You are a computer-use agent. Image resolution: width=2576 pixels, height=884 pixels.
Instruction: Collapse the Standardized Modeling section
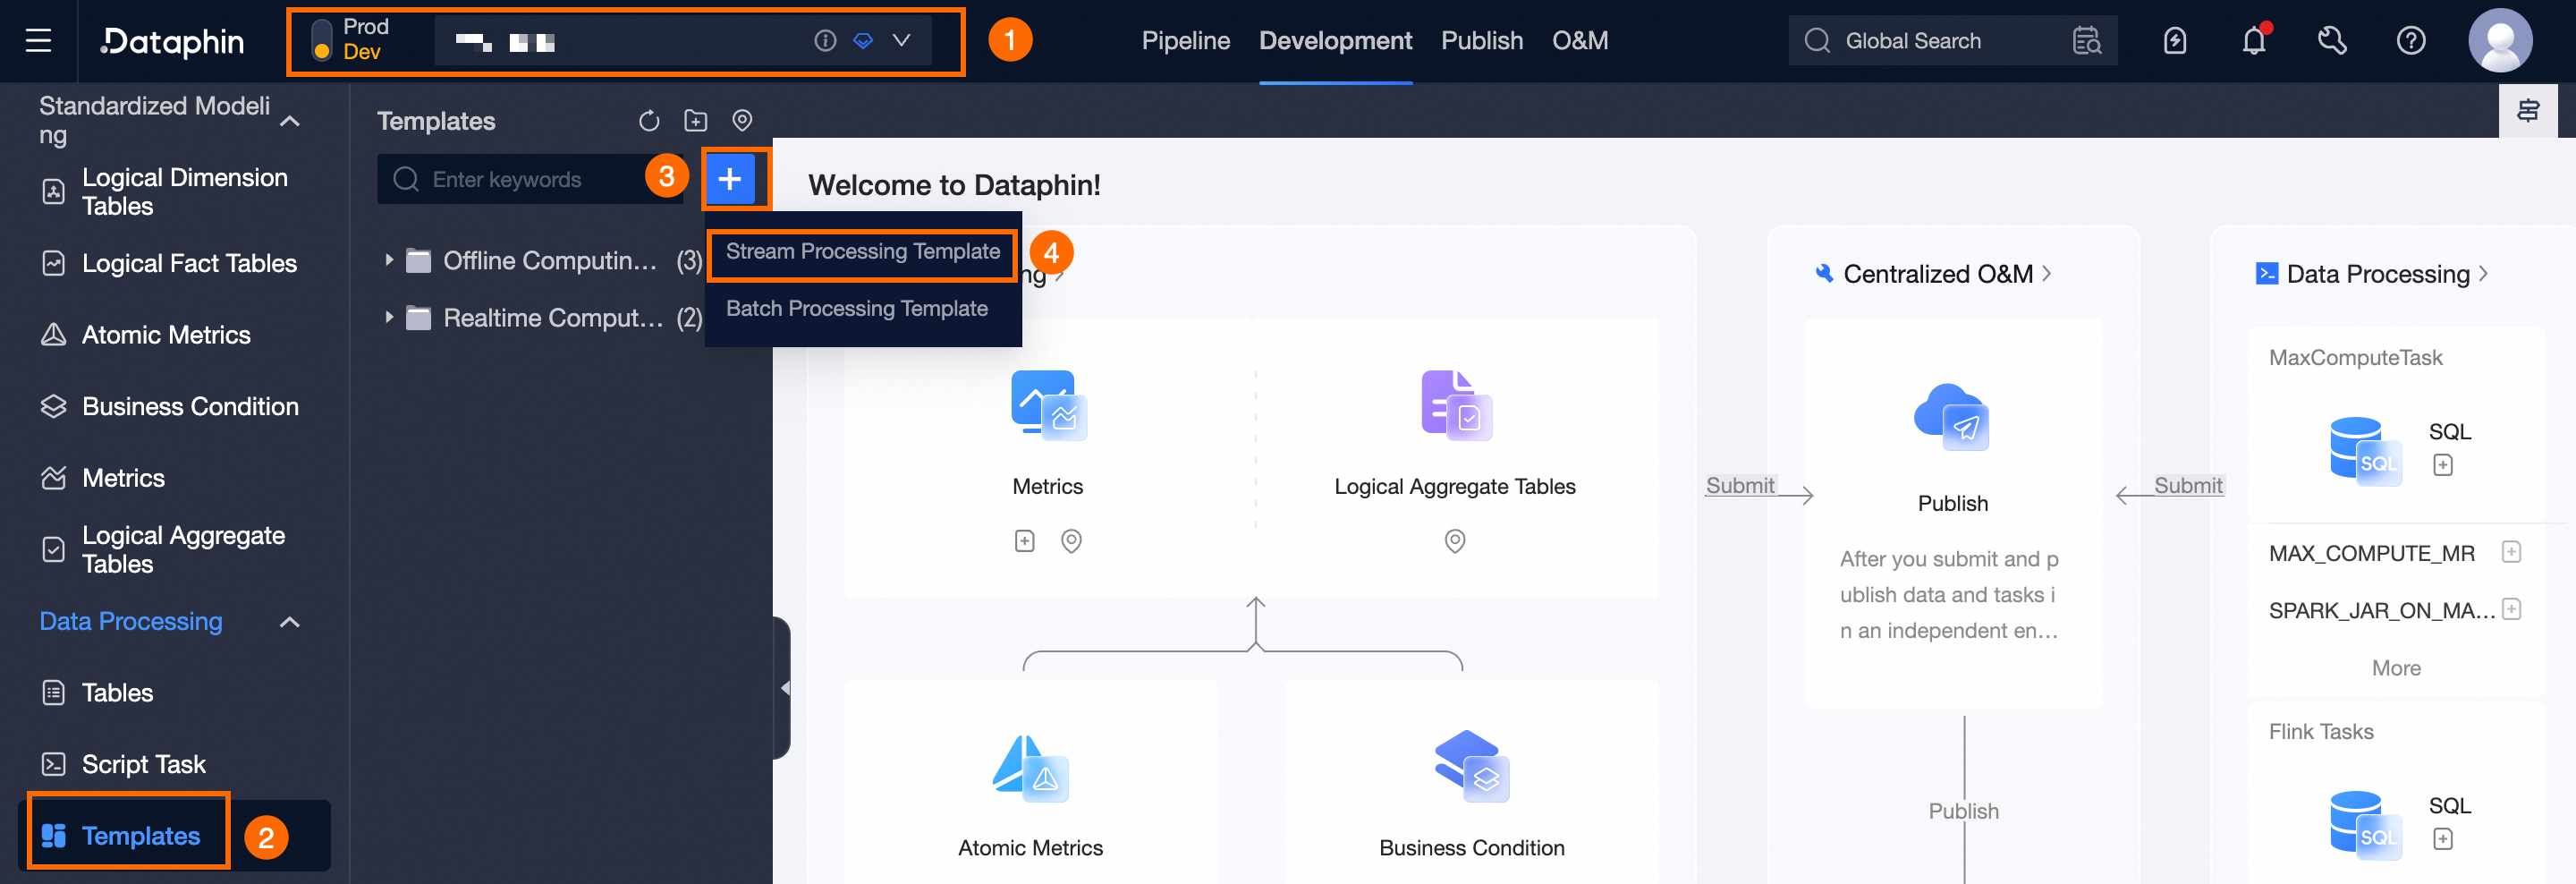coord(290,121)
